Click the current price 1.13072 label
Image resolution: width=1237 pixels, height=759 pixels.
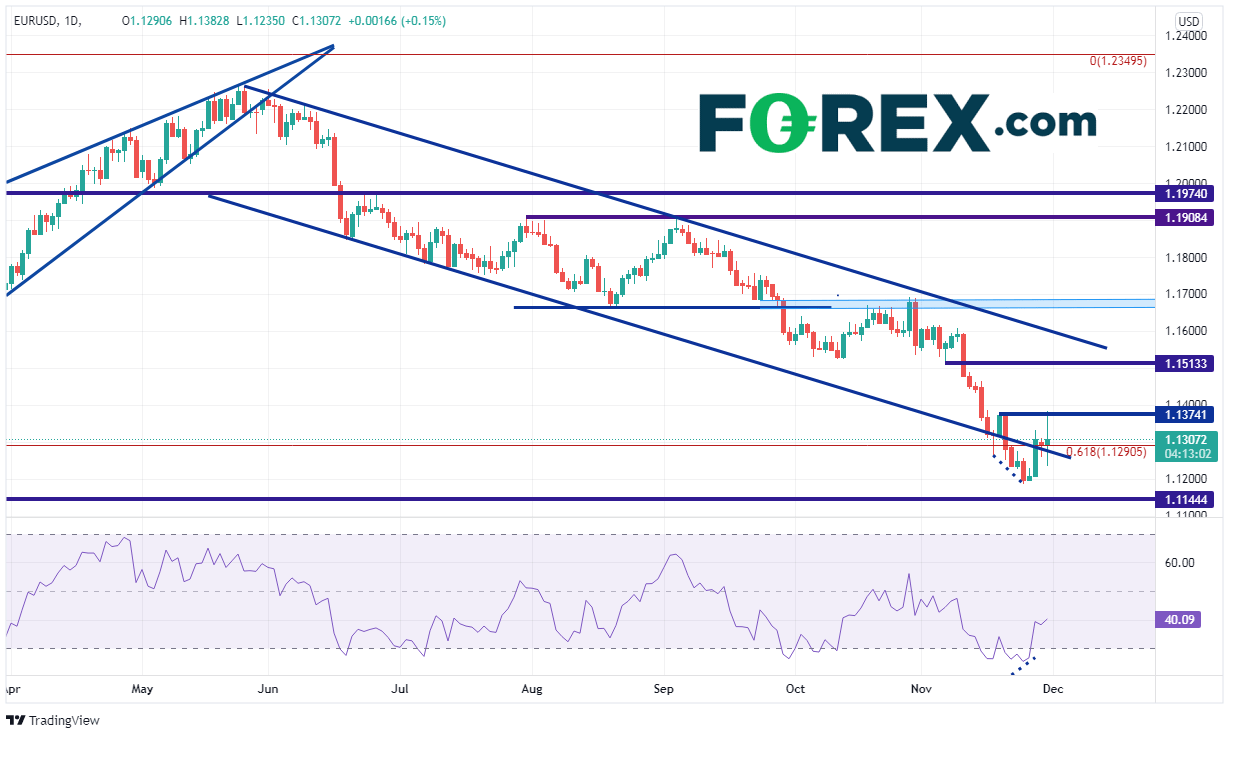click(x=1182, y=439)
